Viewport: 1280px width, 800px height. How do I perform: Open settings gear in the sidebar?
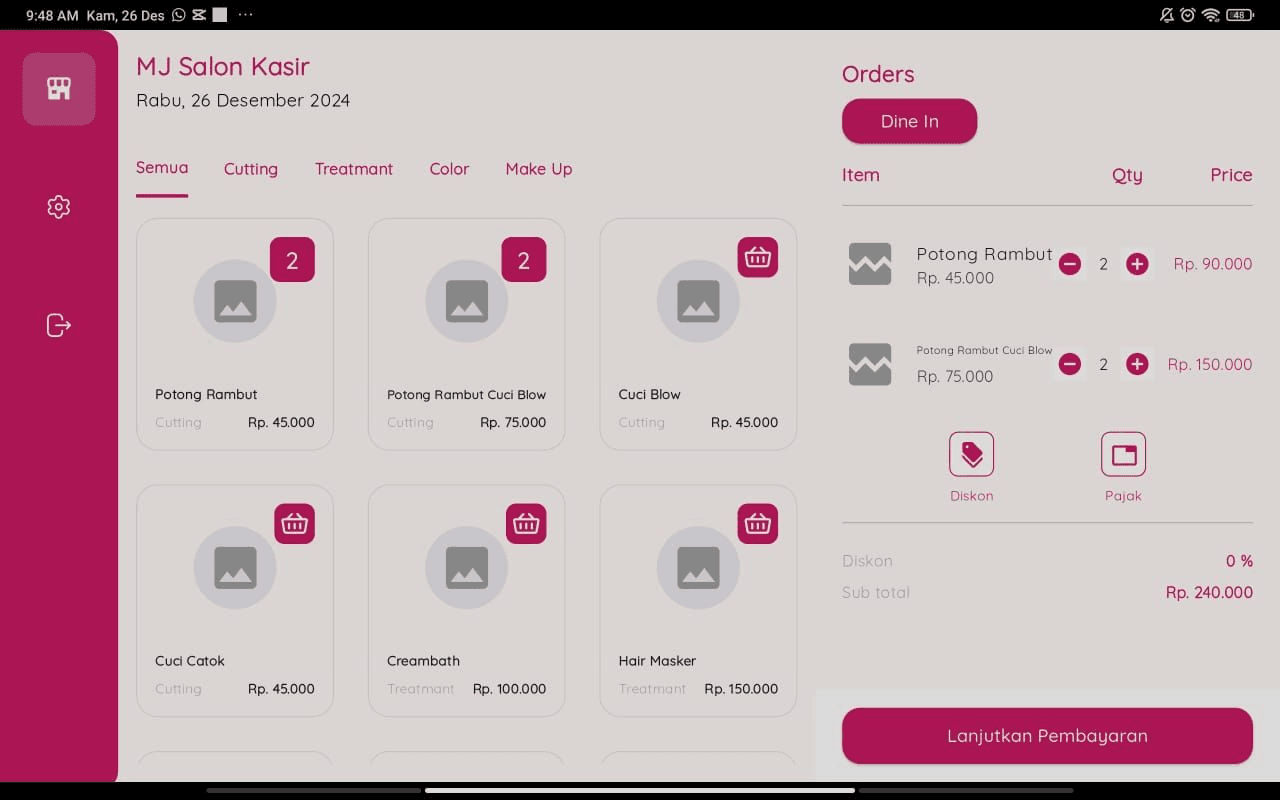click(59, 207)
